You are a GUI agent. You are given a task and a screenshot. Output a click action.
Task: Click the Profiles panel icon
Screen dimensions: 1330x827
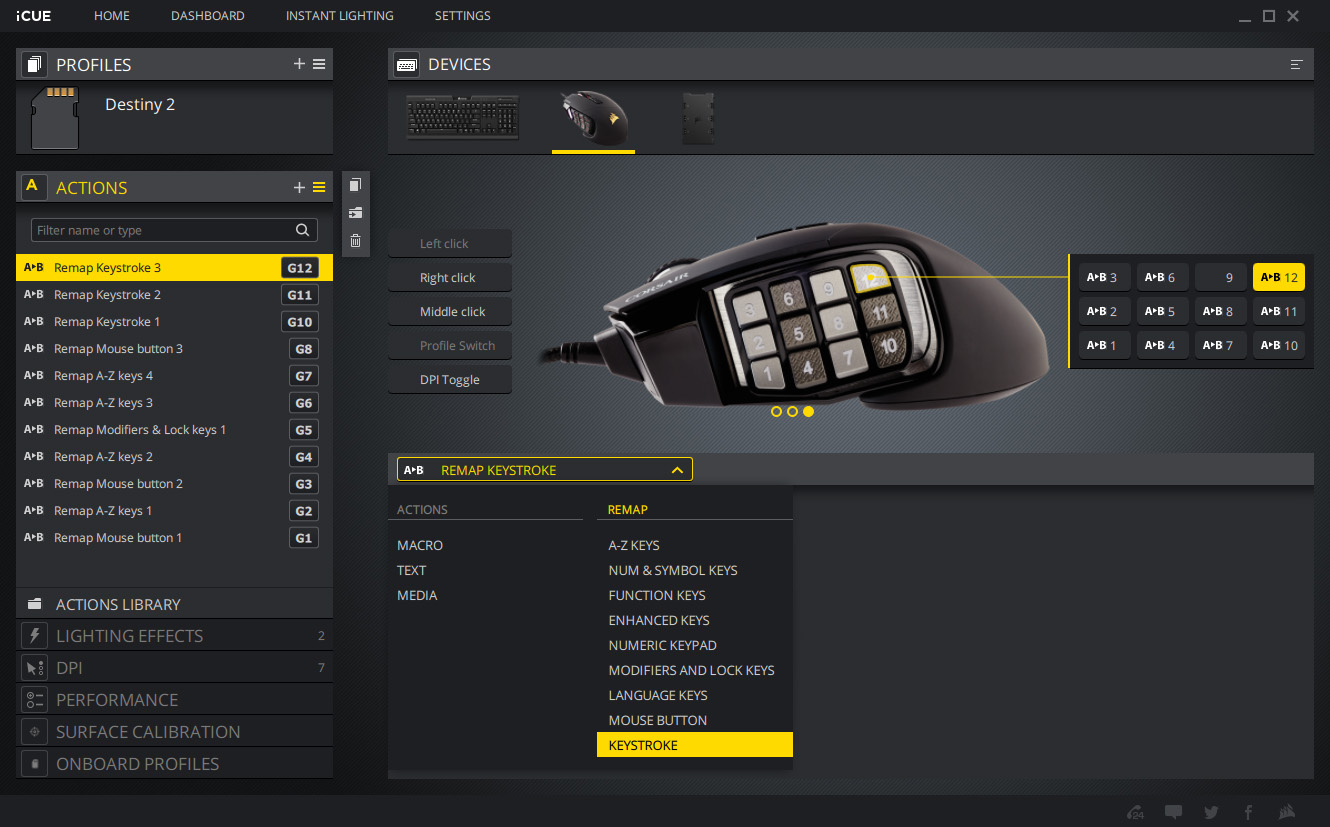(34, 65)
